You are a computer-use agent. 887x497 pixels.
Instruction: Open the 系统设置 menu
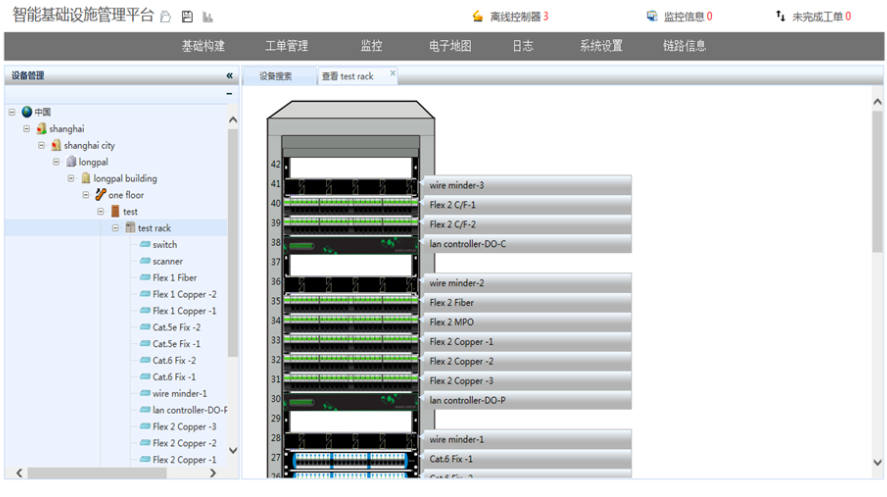(x=600, y=46)
